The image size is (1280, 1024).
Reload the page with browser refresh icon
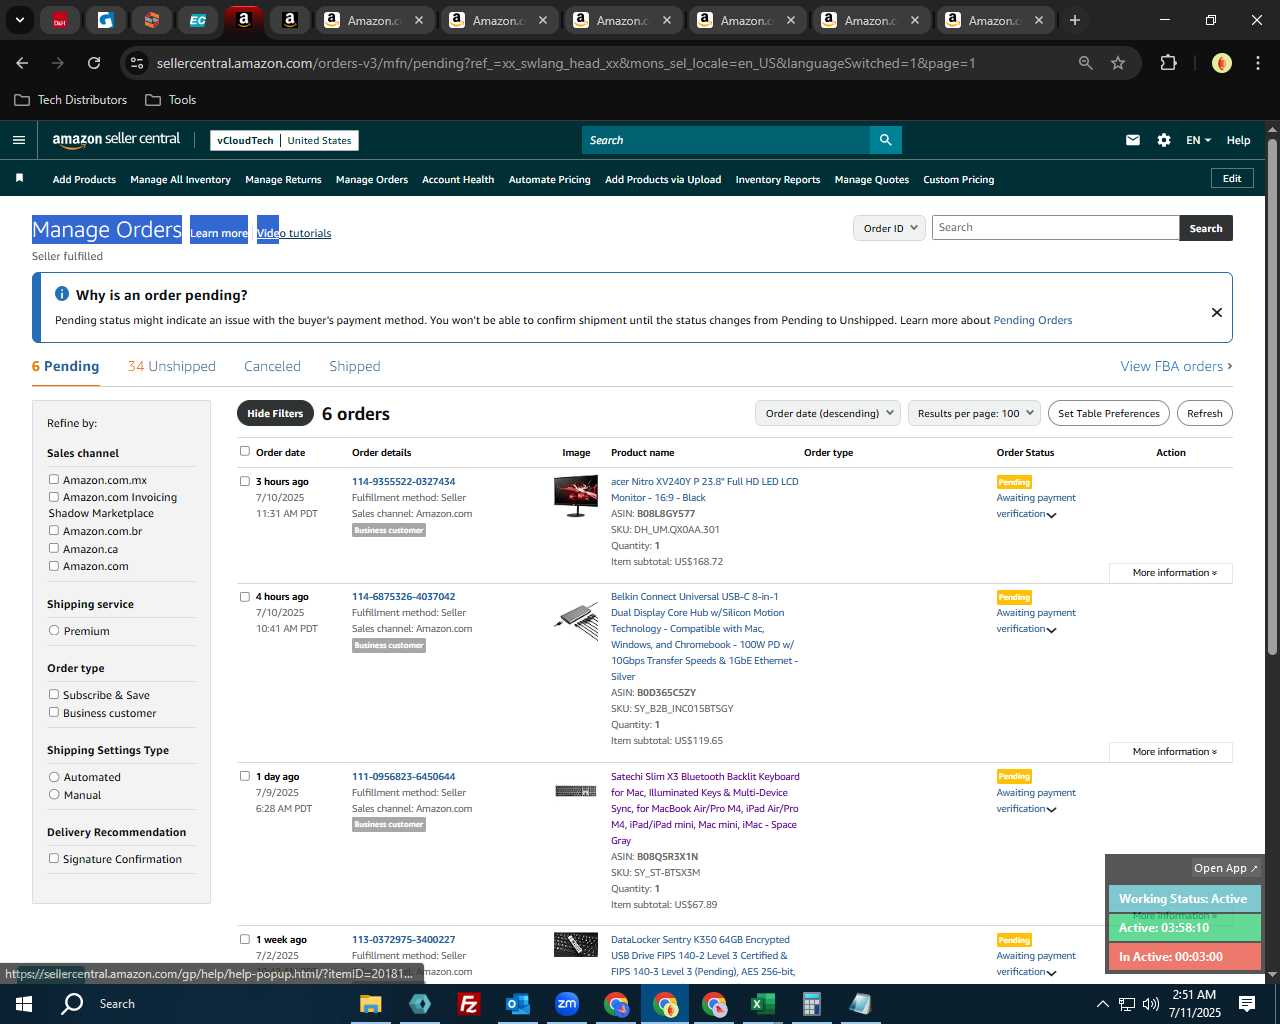click(x=94, y=63)
